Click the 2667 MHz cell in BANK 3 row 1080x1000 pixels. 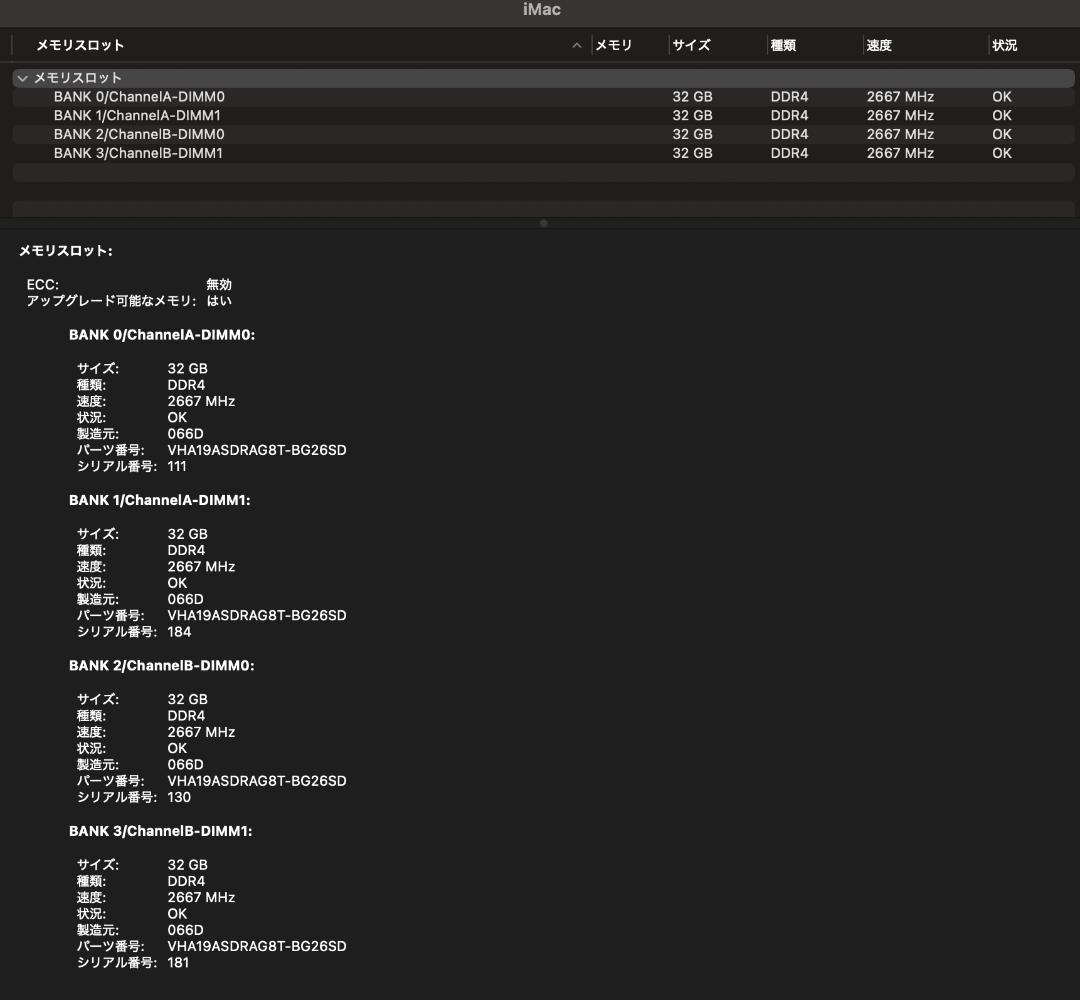(x=900, y=153)
